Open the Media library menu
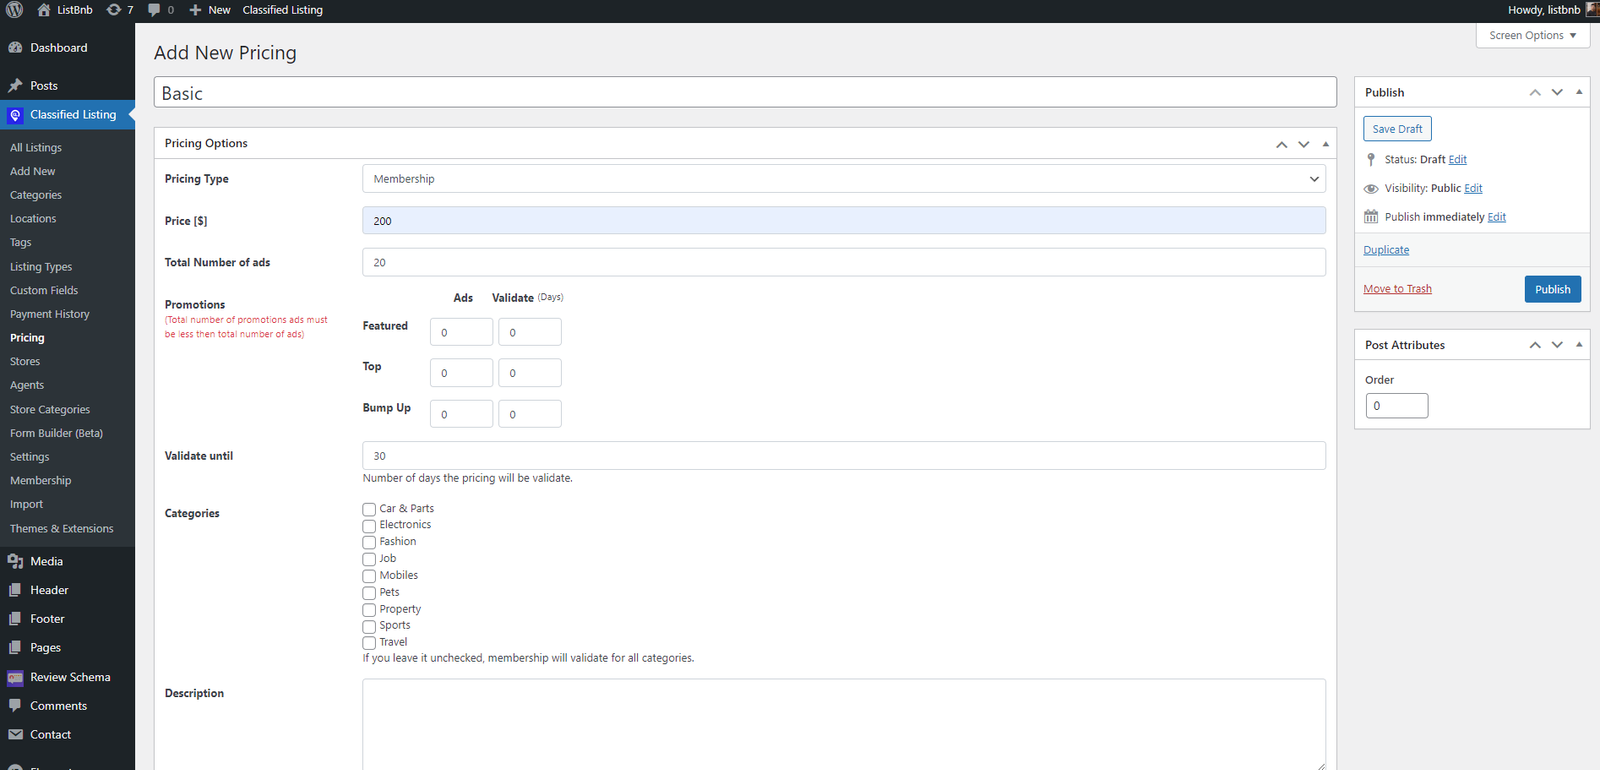1600x770 pixels. pos(46,561)
